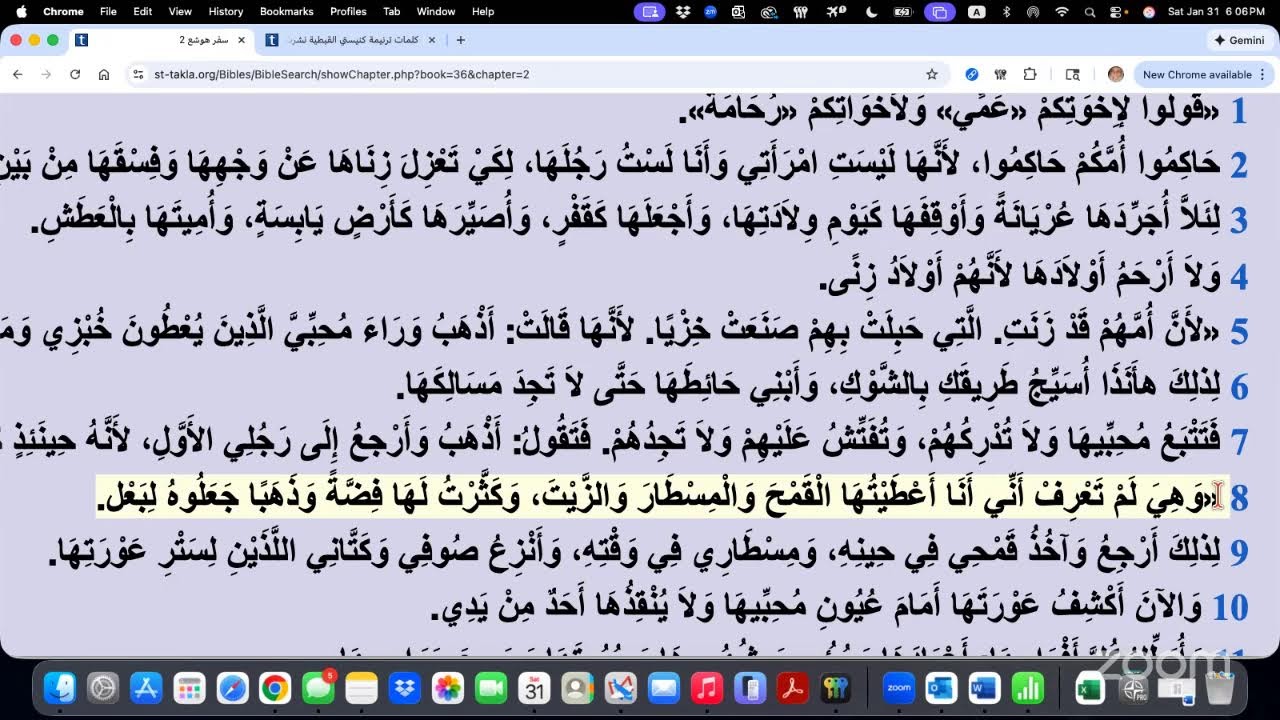Image resolution: width=1280 pixels, height=720 pixels.
Task: Click verse number 1
Action: [1239, 111]
